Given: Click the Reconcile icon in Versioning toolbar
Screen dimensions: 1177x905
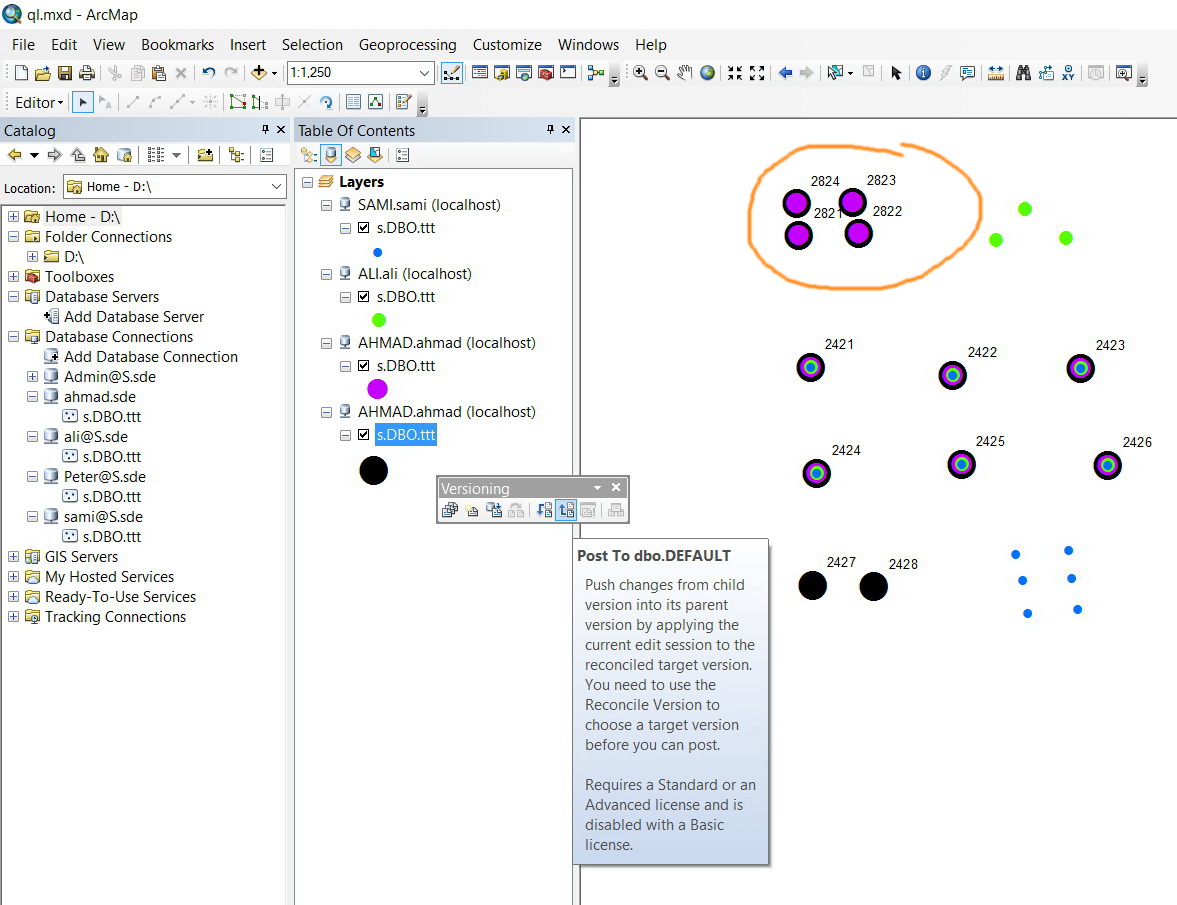Looking at the screenshot, I should (545, 510).
